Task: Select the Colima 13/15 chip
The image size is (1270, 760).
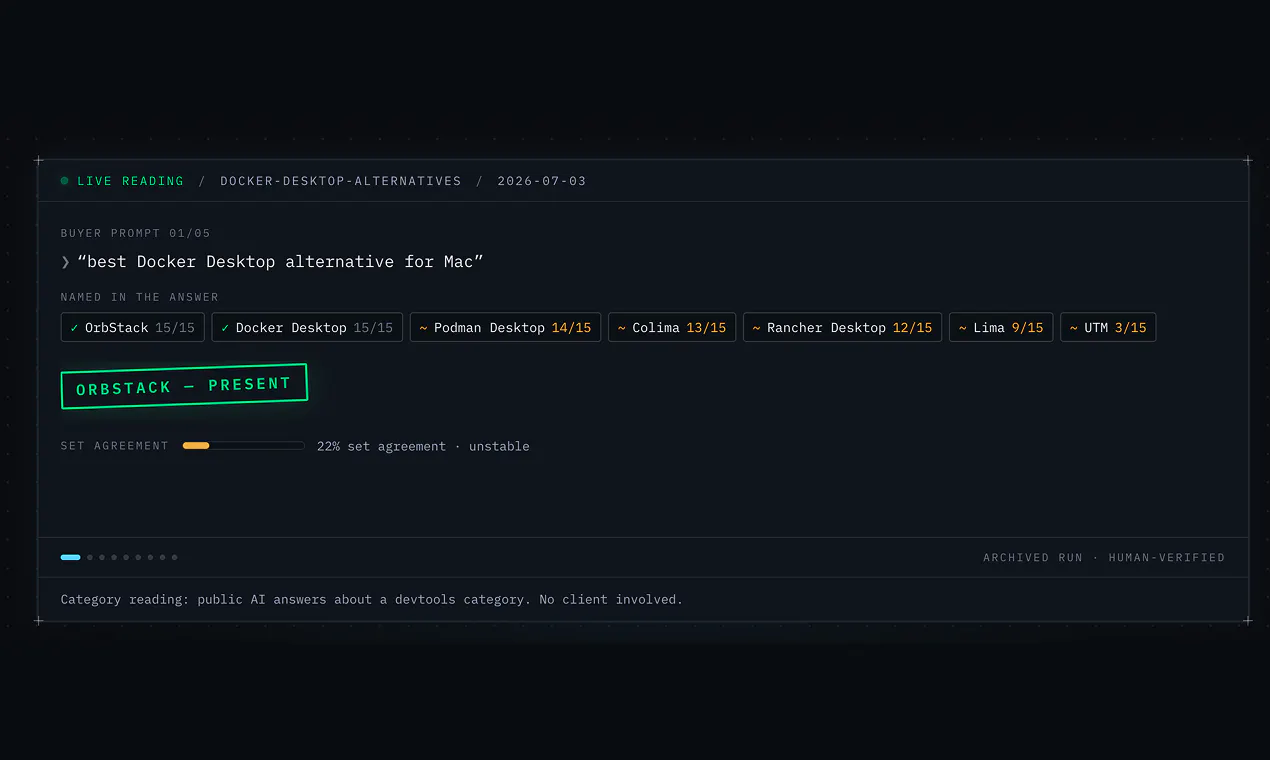Action: [x=672, y=328]
